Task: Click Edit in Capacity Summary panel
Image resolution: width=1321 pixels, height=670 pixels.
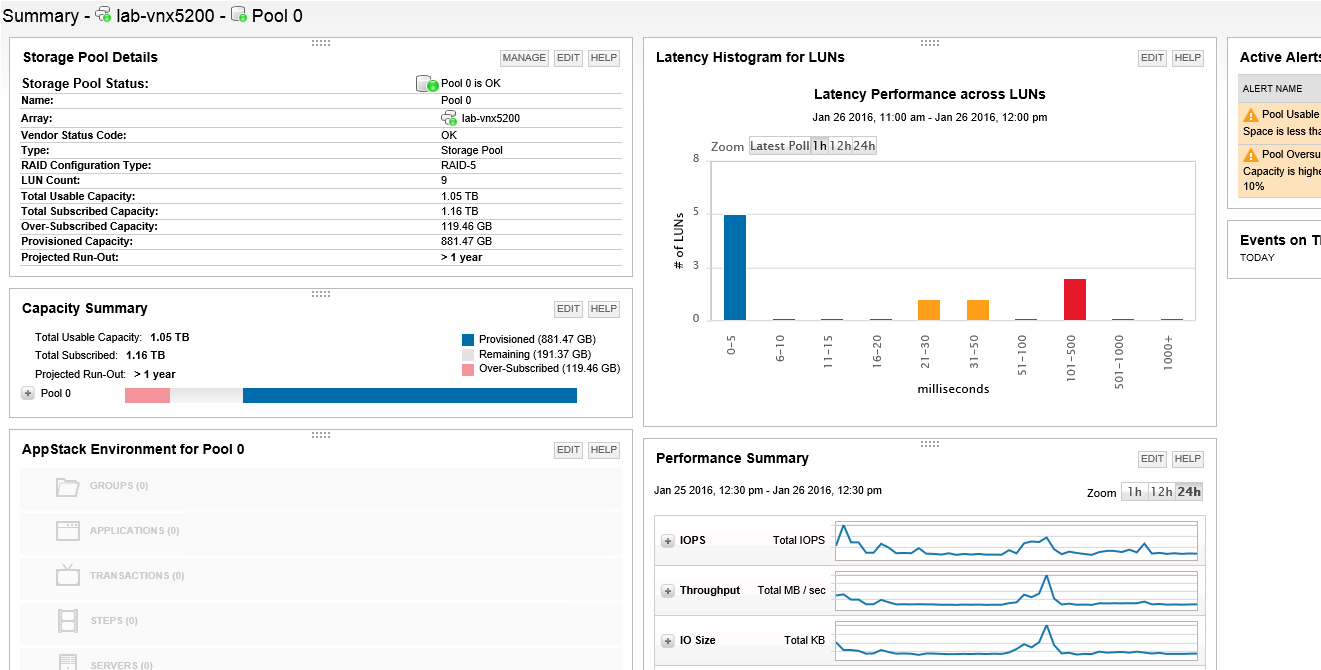Action: pos(569,309)
